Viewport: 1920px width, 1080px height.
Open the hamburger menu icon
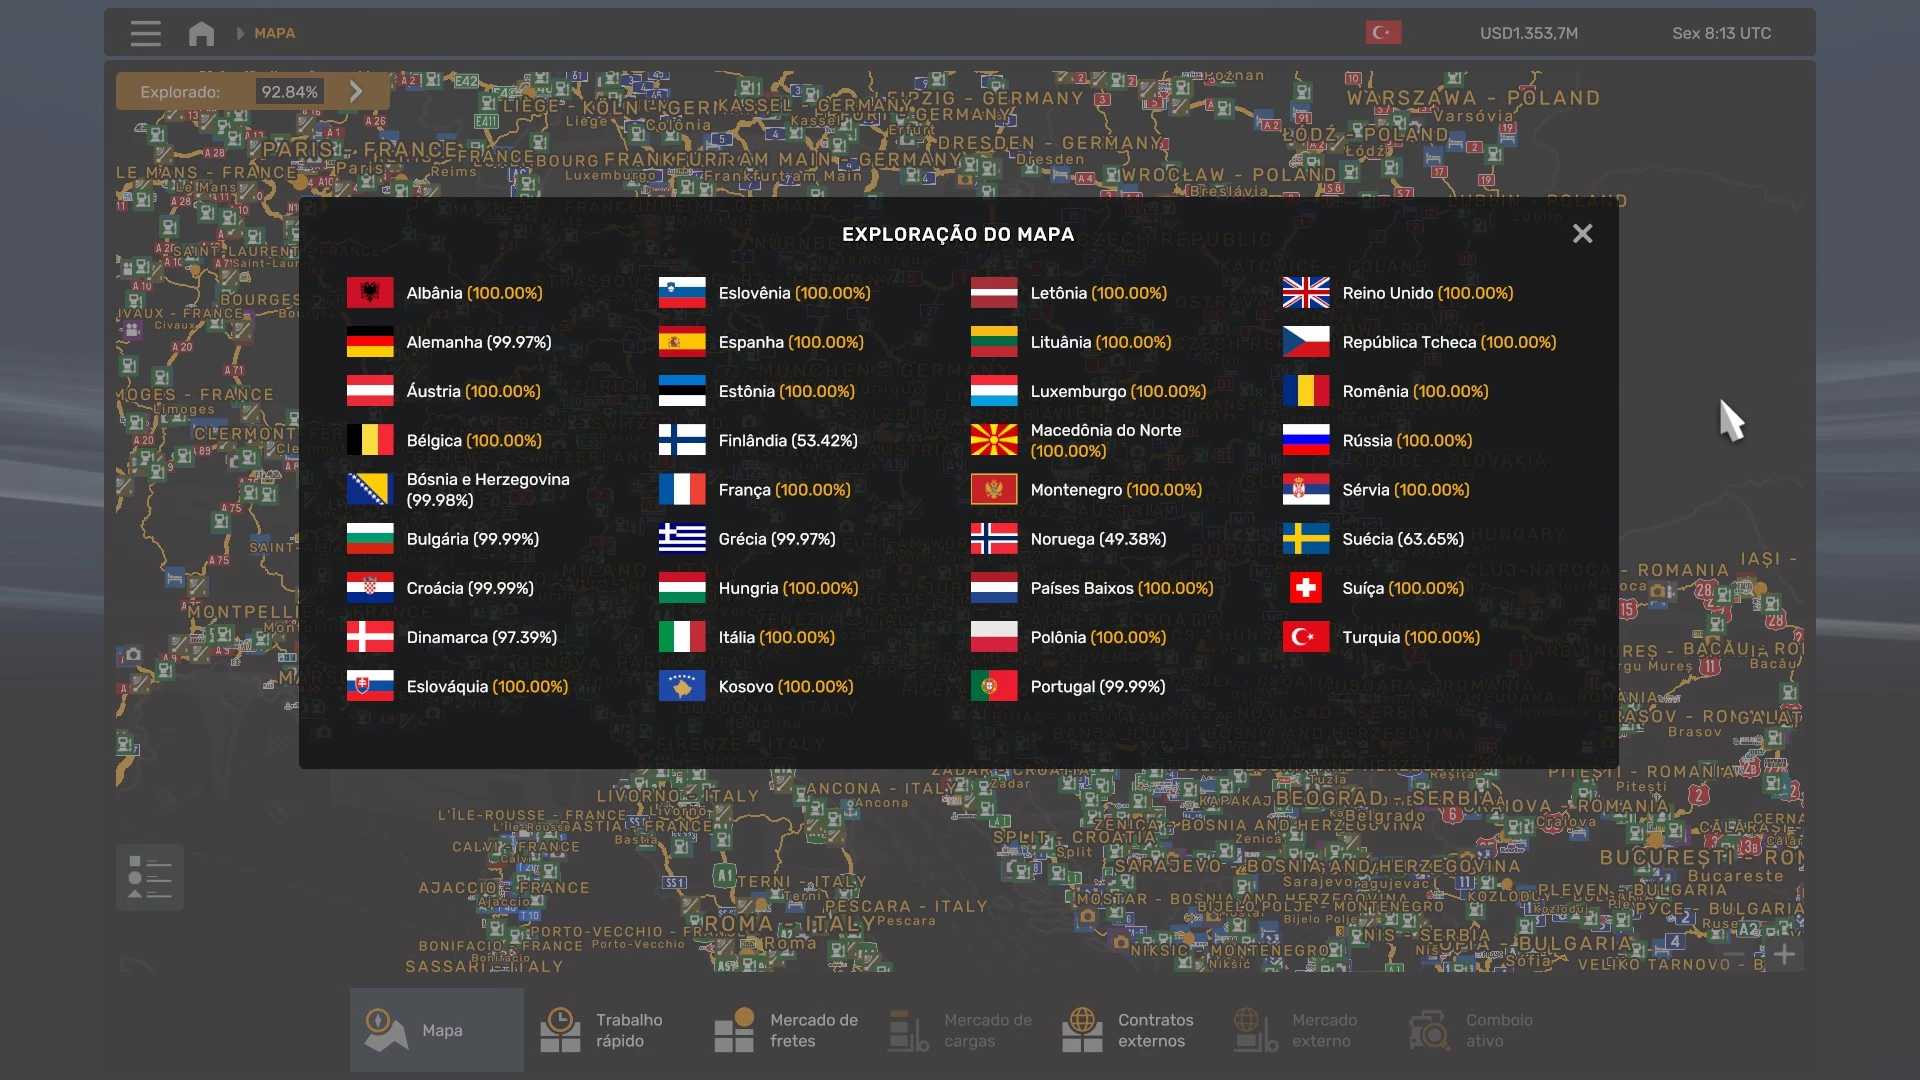pyautogui.click(x=145, y=33)
